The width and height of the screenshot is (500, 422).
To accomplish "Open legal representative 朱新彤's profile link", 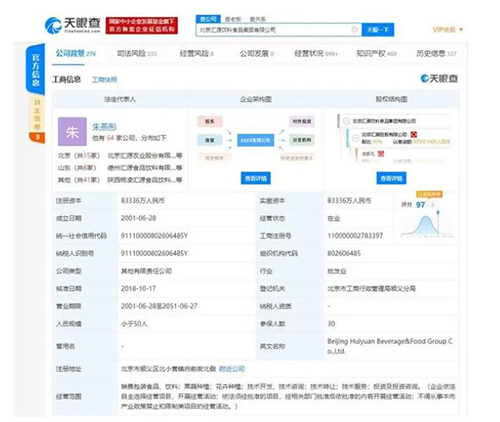I will click(x=104, y=127).
